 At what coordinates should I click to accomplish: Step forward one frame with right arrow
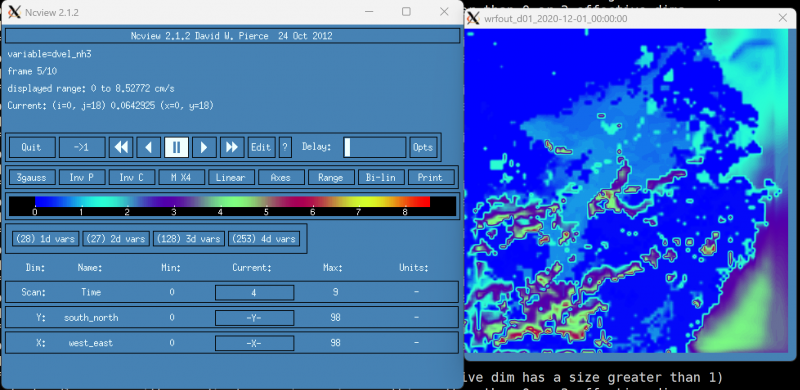pyautogui.click(x=204, y=148)
